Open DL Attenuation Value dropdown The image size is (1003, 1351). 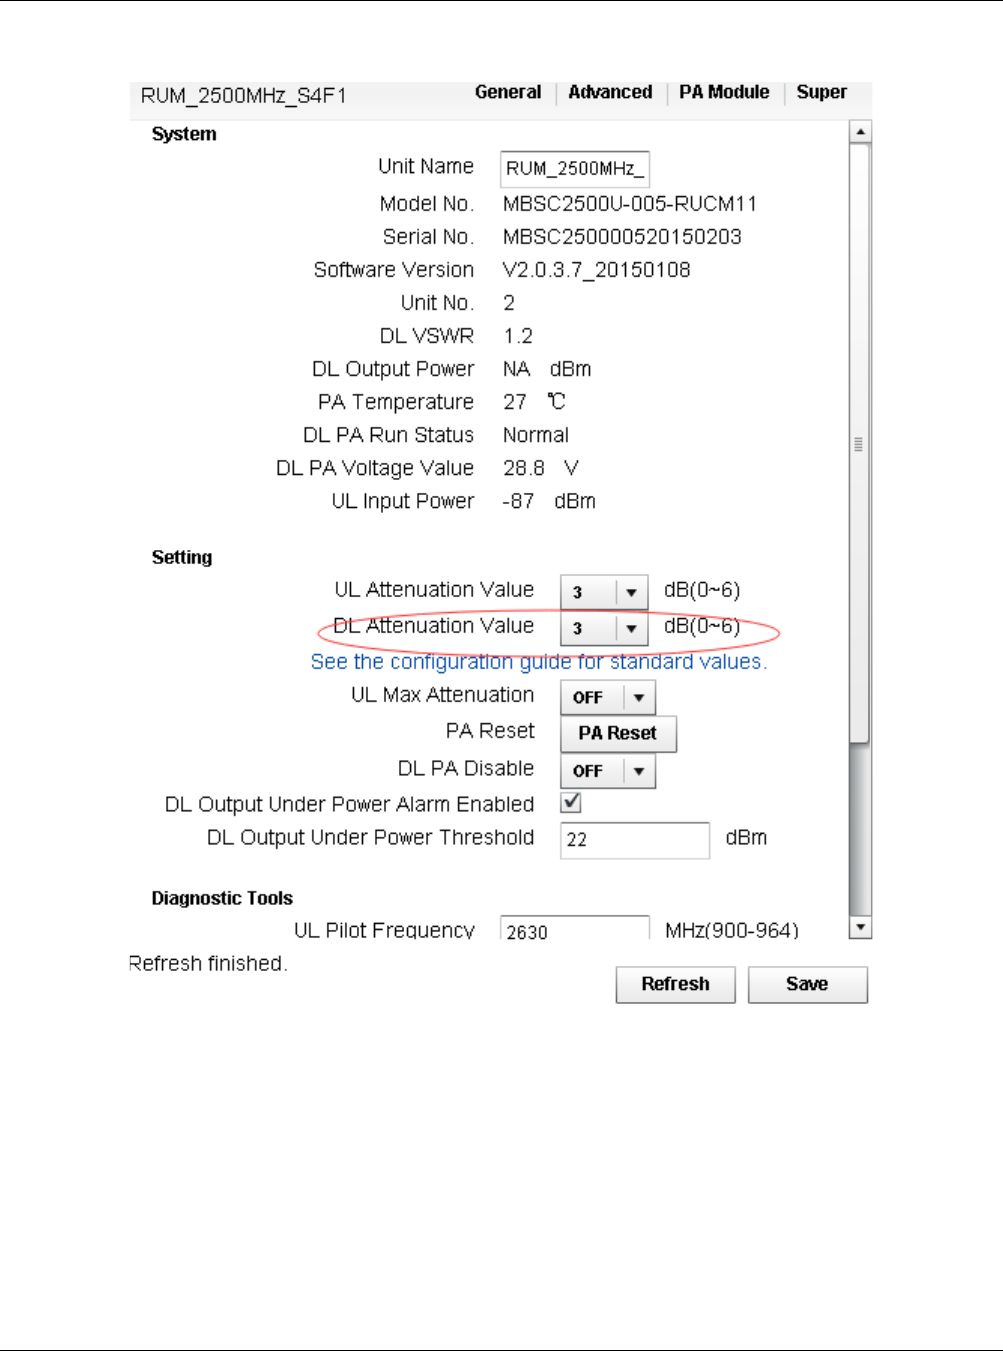pyautogui.click(x=604, y=629)
